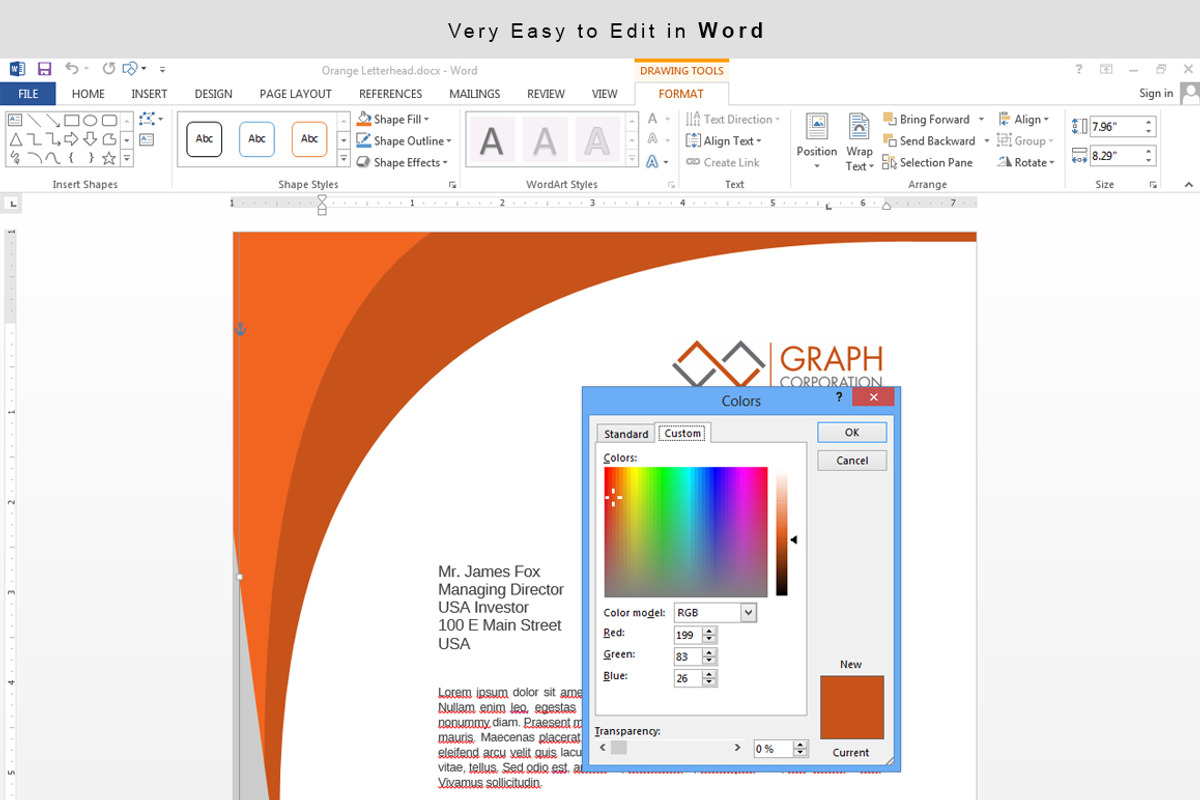Switch to the INSERT tab
Screen dimensions: 1200x800
(149, 94)
